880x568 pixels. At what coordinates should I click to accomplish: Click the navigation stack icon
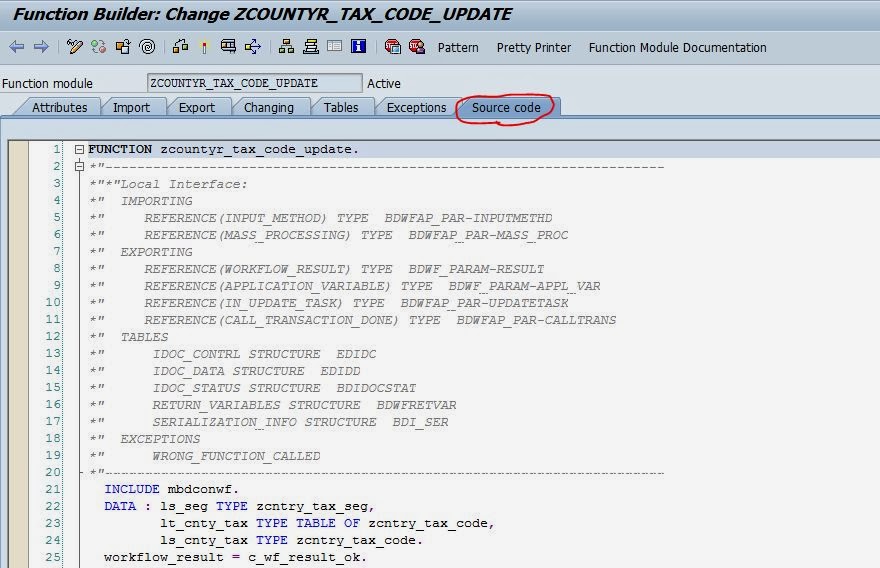(310, 47)
